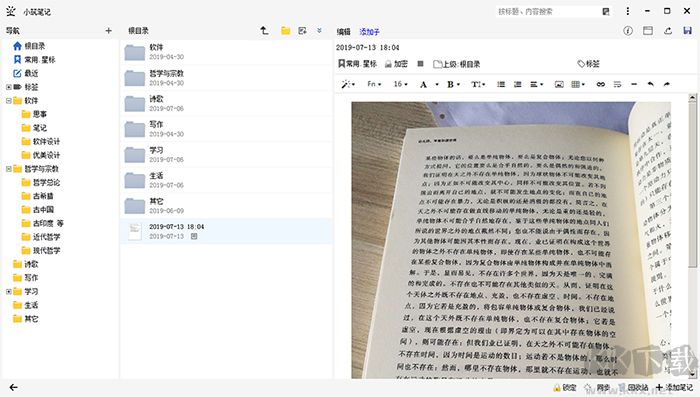The image size is (700, 397).
Task: Click the strikethrough lines toolbar icon
Action: 617,84
